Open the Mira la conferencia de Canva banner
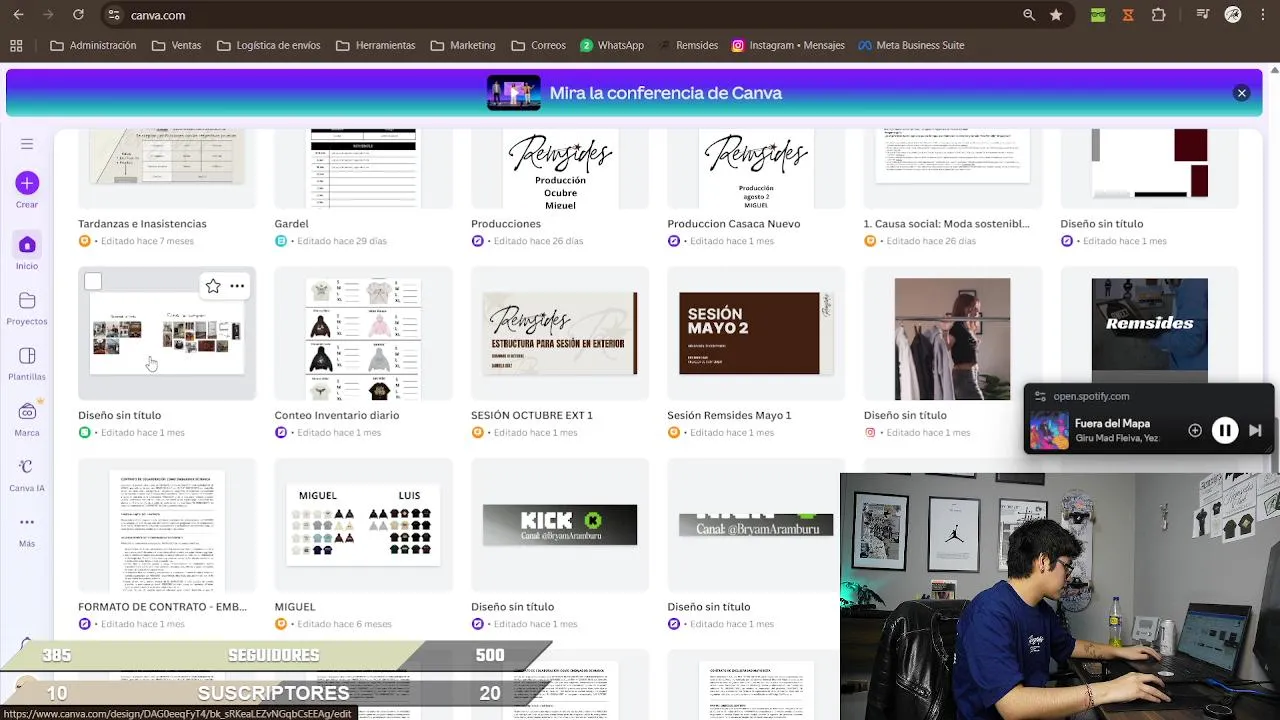This screenshot has height=720, width=1280. click(634, 93)
